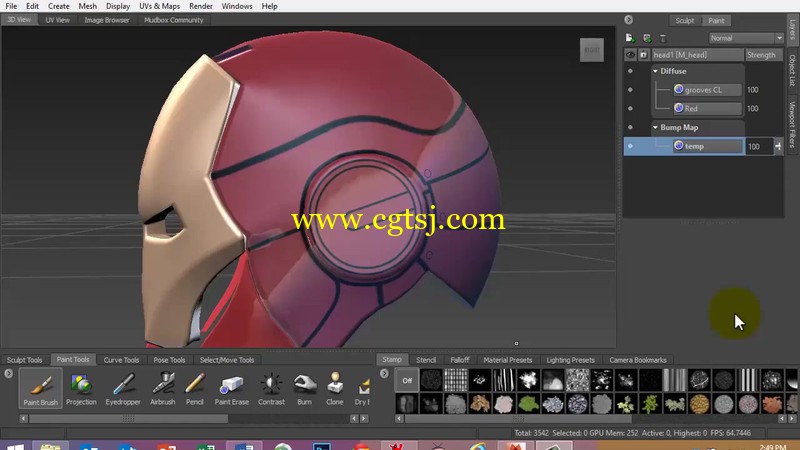Image resolution: width=800 pixels, height=450 pixels.
Task: Open the Render menu
Action: coord(201,6)
